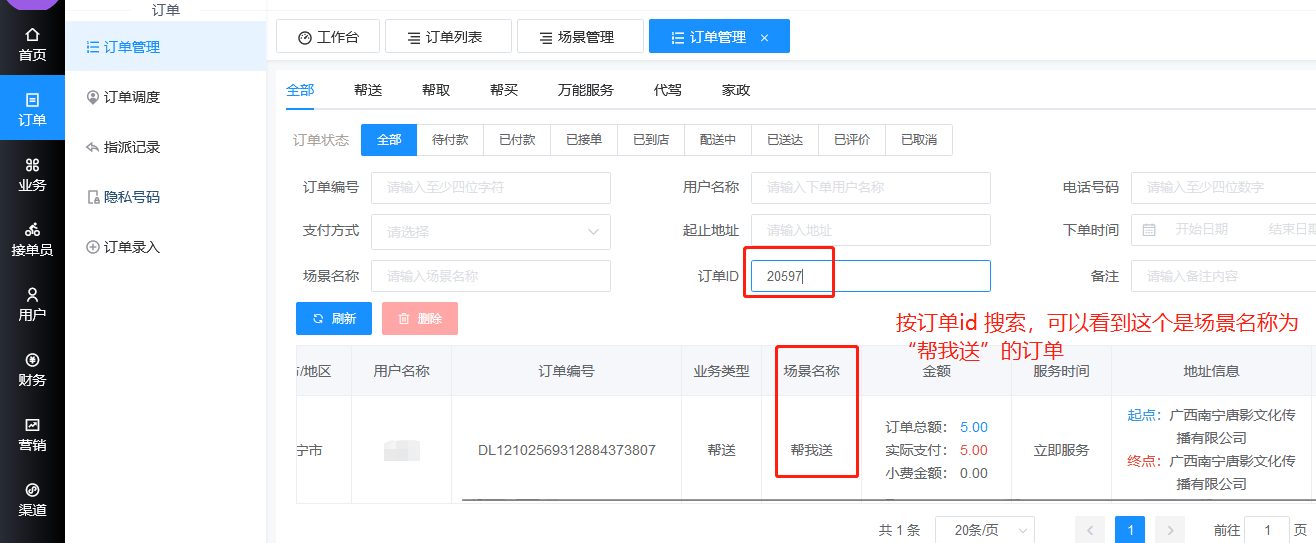Go to the next pagination page
Viewport: 1316px width, 543px height.
coord(1170,530)
